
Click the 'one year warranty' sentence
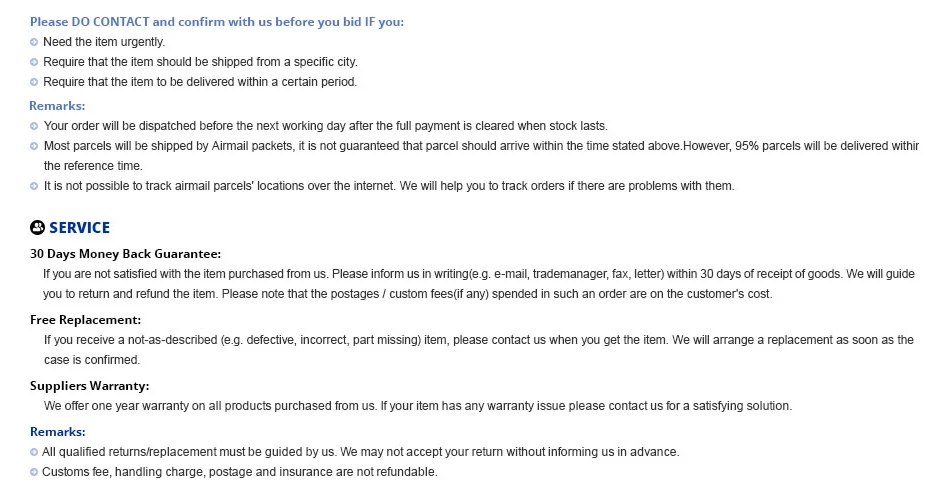(x=418, y=406)
